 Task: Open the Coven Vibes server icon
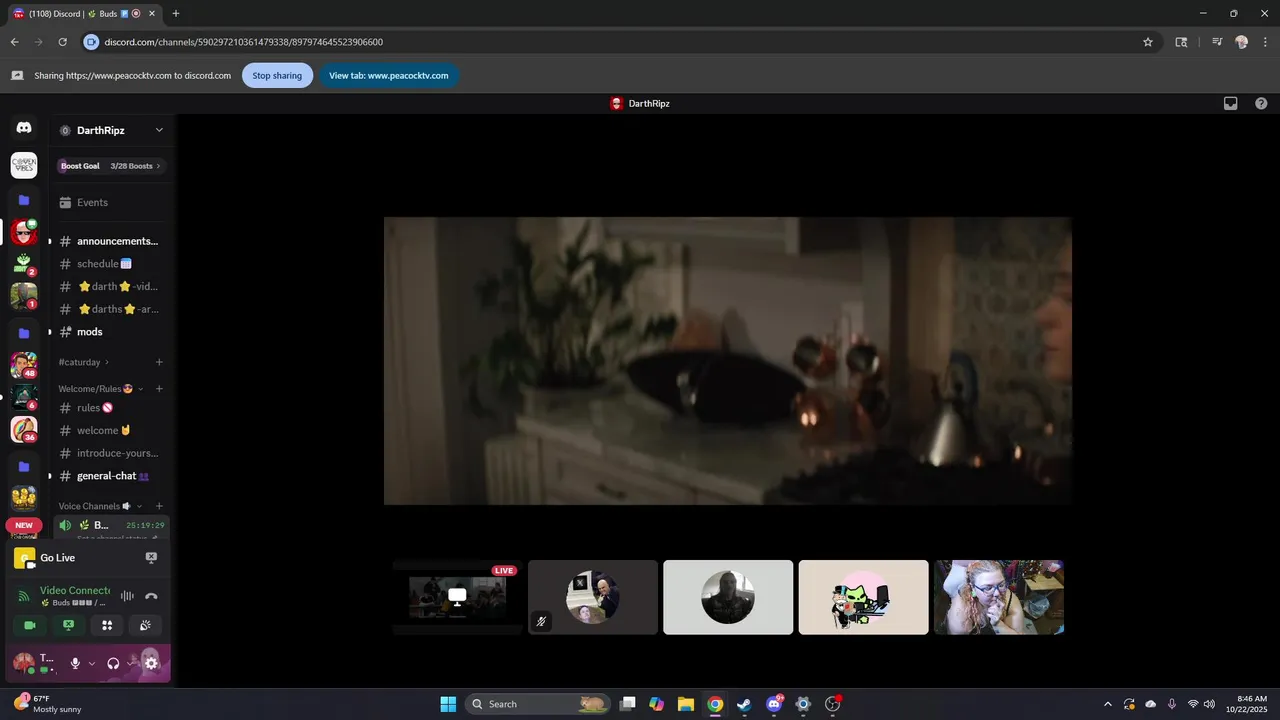24,165
